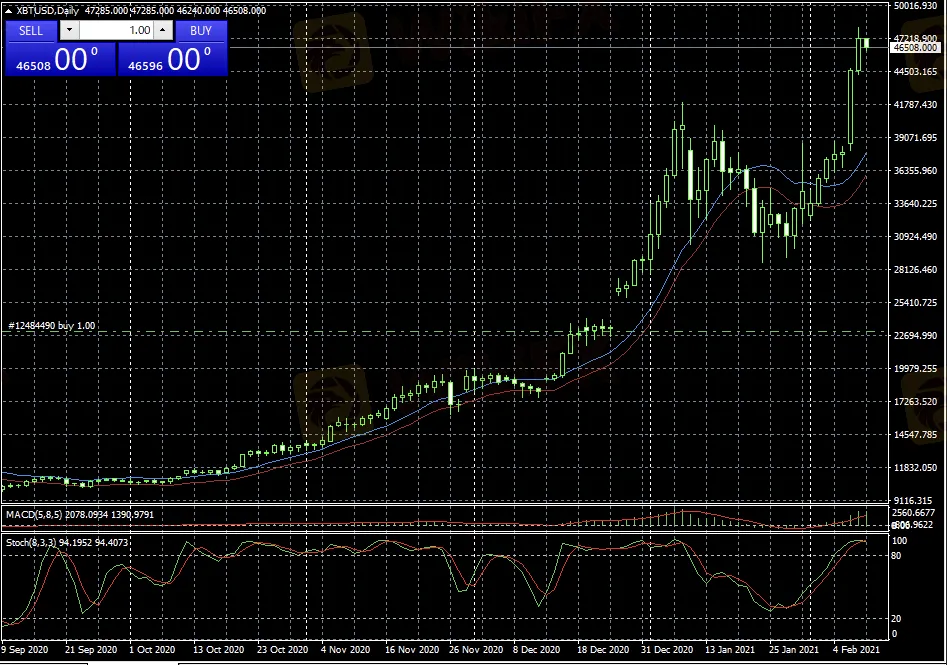Click the sell price 46508 tile

60,59
